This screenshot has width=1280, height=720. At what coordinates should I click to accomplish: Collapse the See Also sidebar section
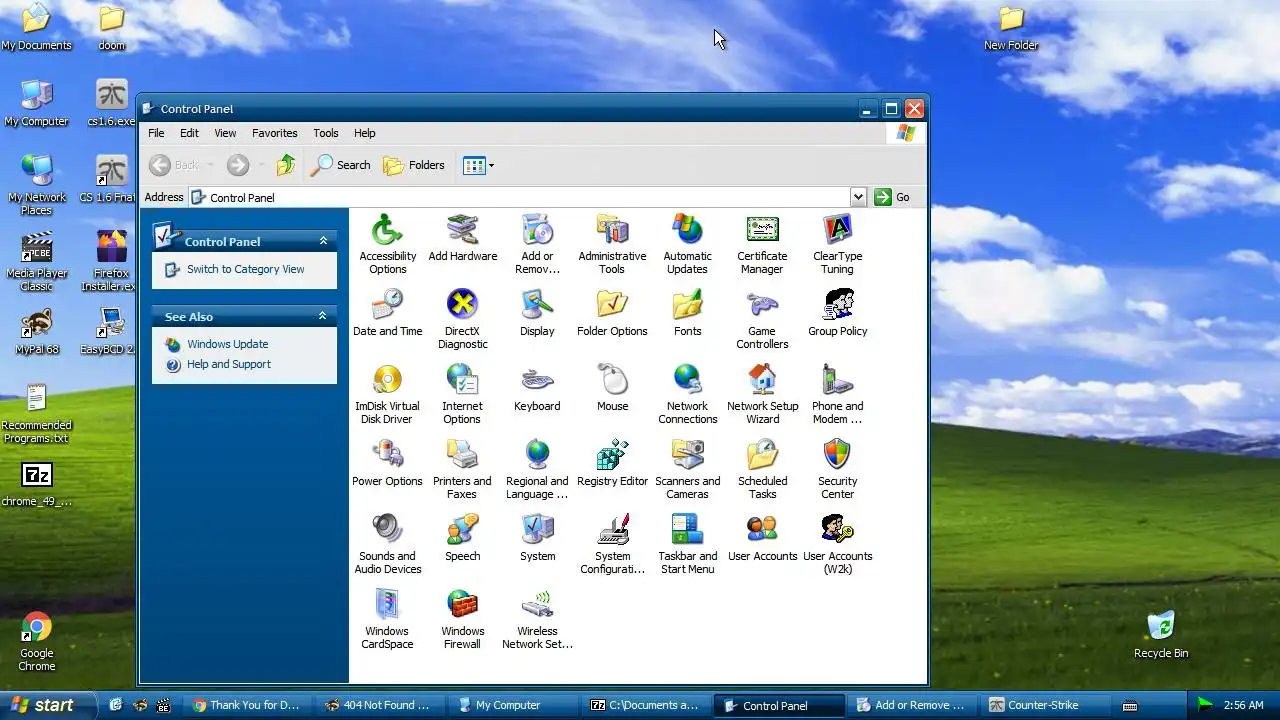[323, 316]
